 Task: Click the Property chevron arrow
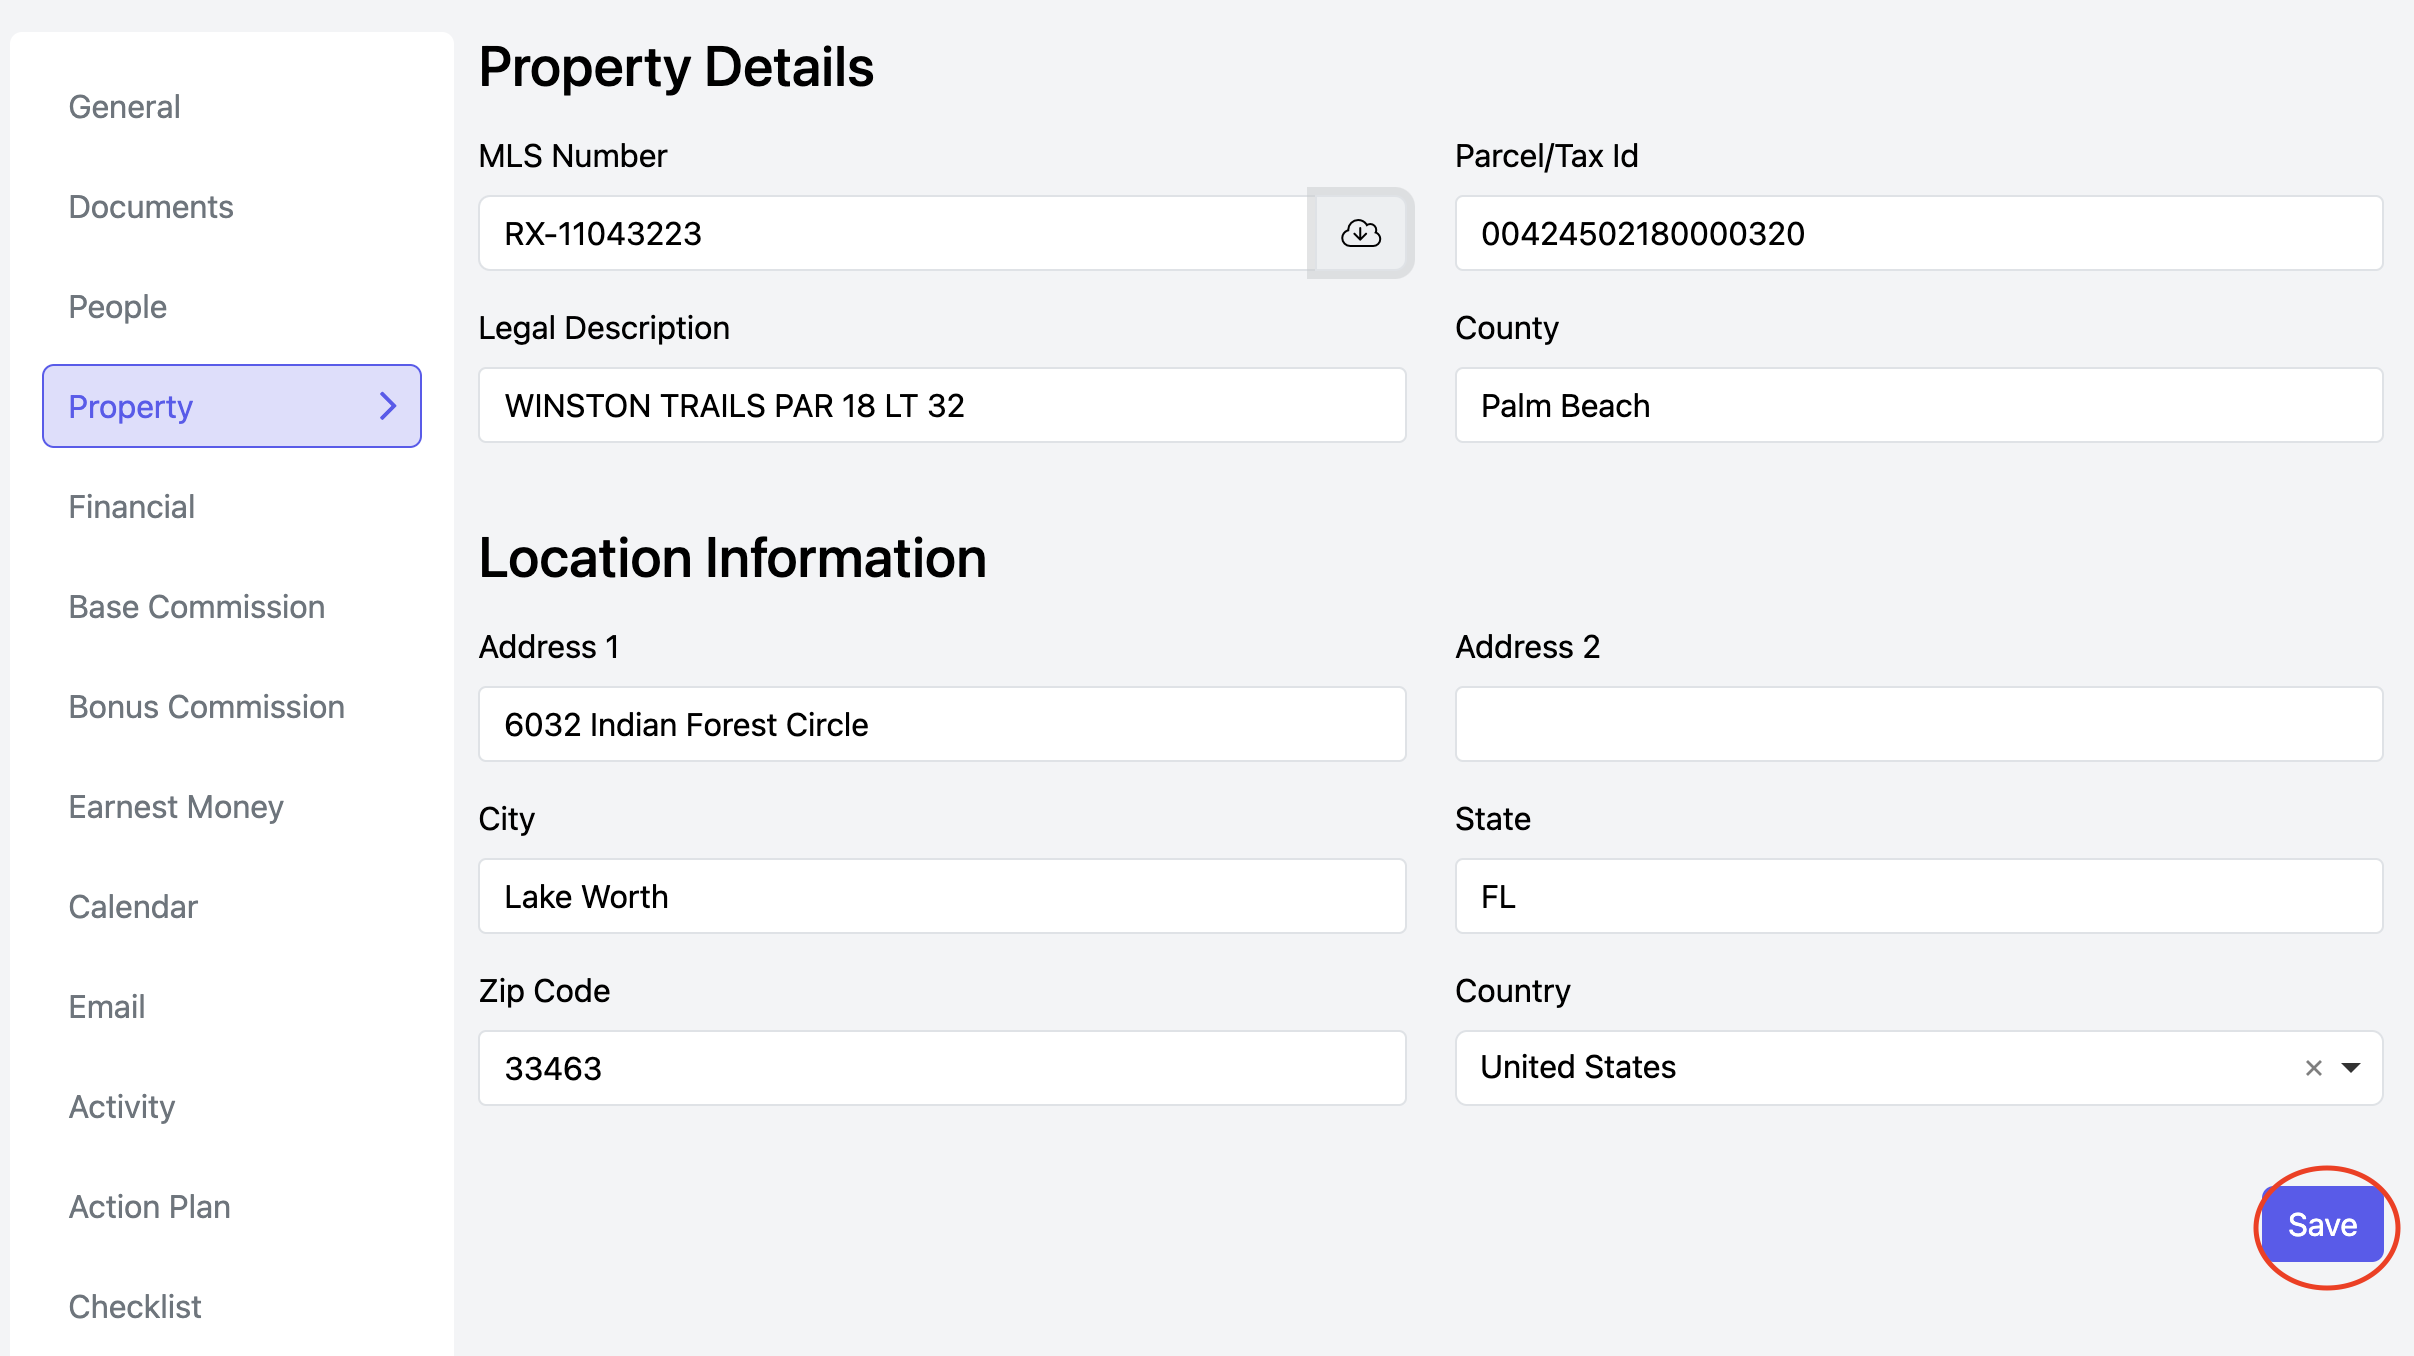388,406
